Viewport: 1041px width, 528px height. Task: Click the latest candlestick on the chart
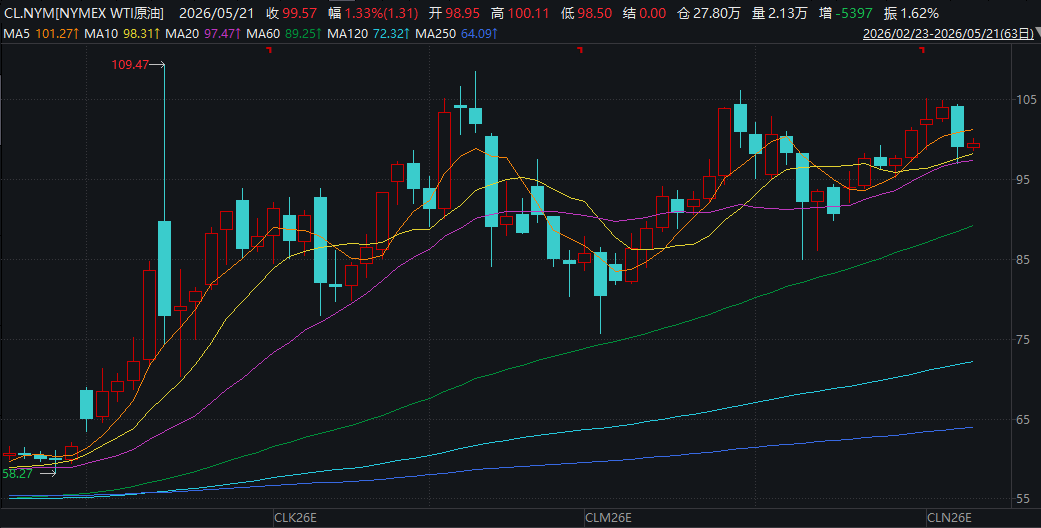pos(973,145)
